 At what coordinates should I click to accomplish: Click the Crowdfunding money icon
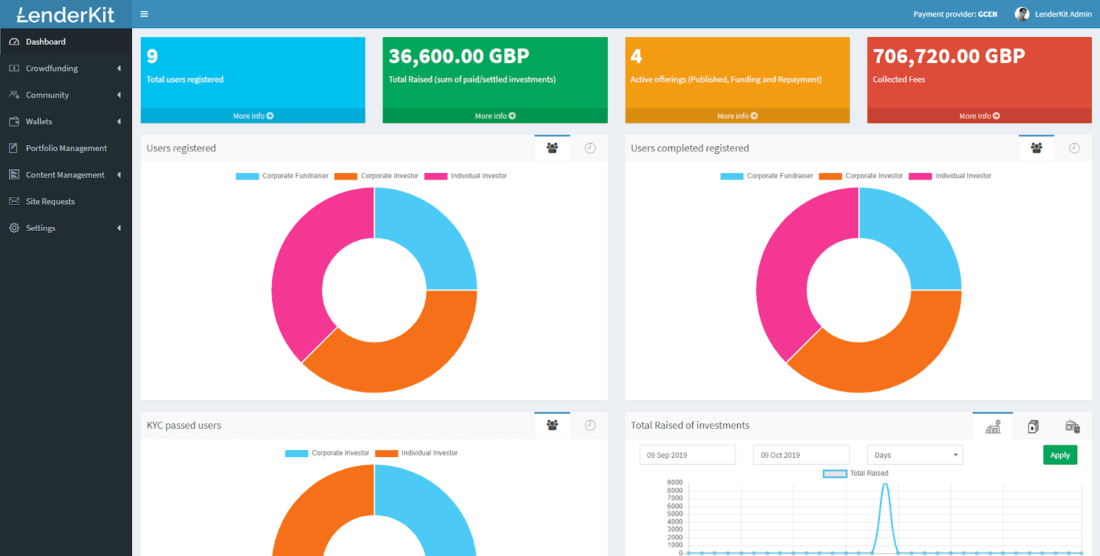[14, 68]
